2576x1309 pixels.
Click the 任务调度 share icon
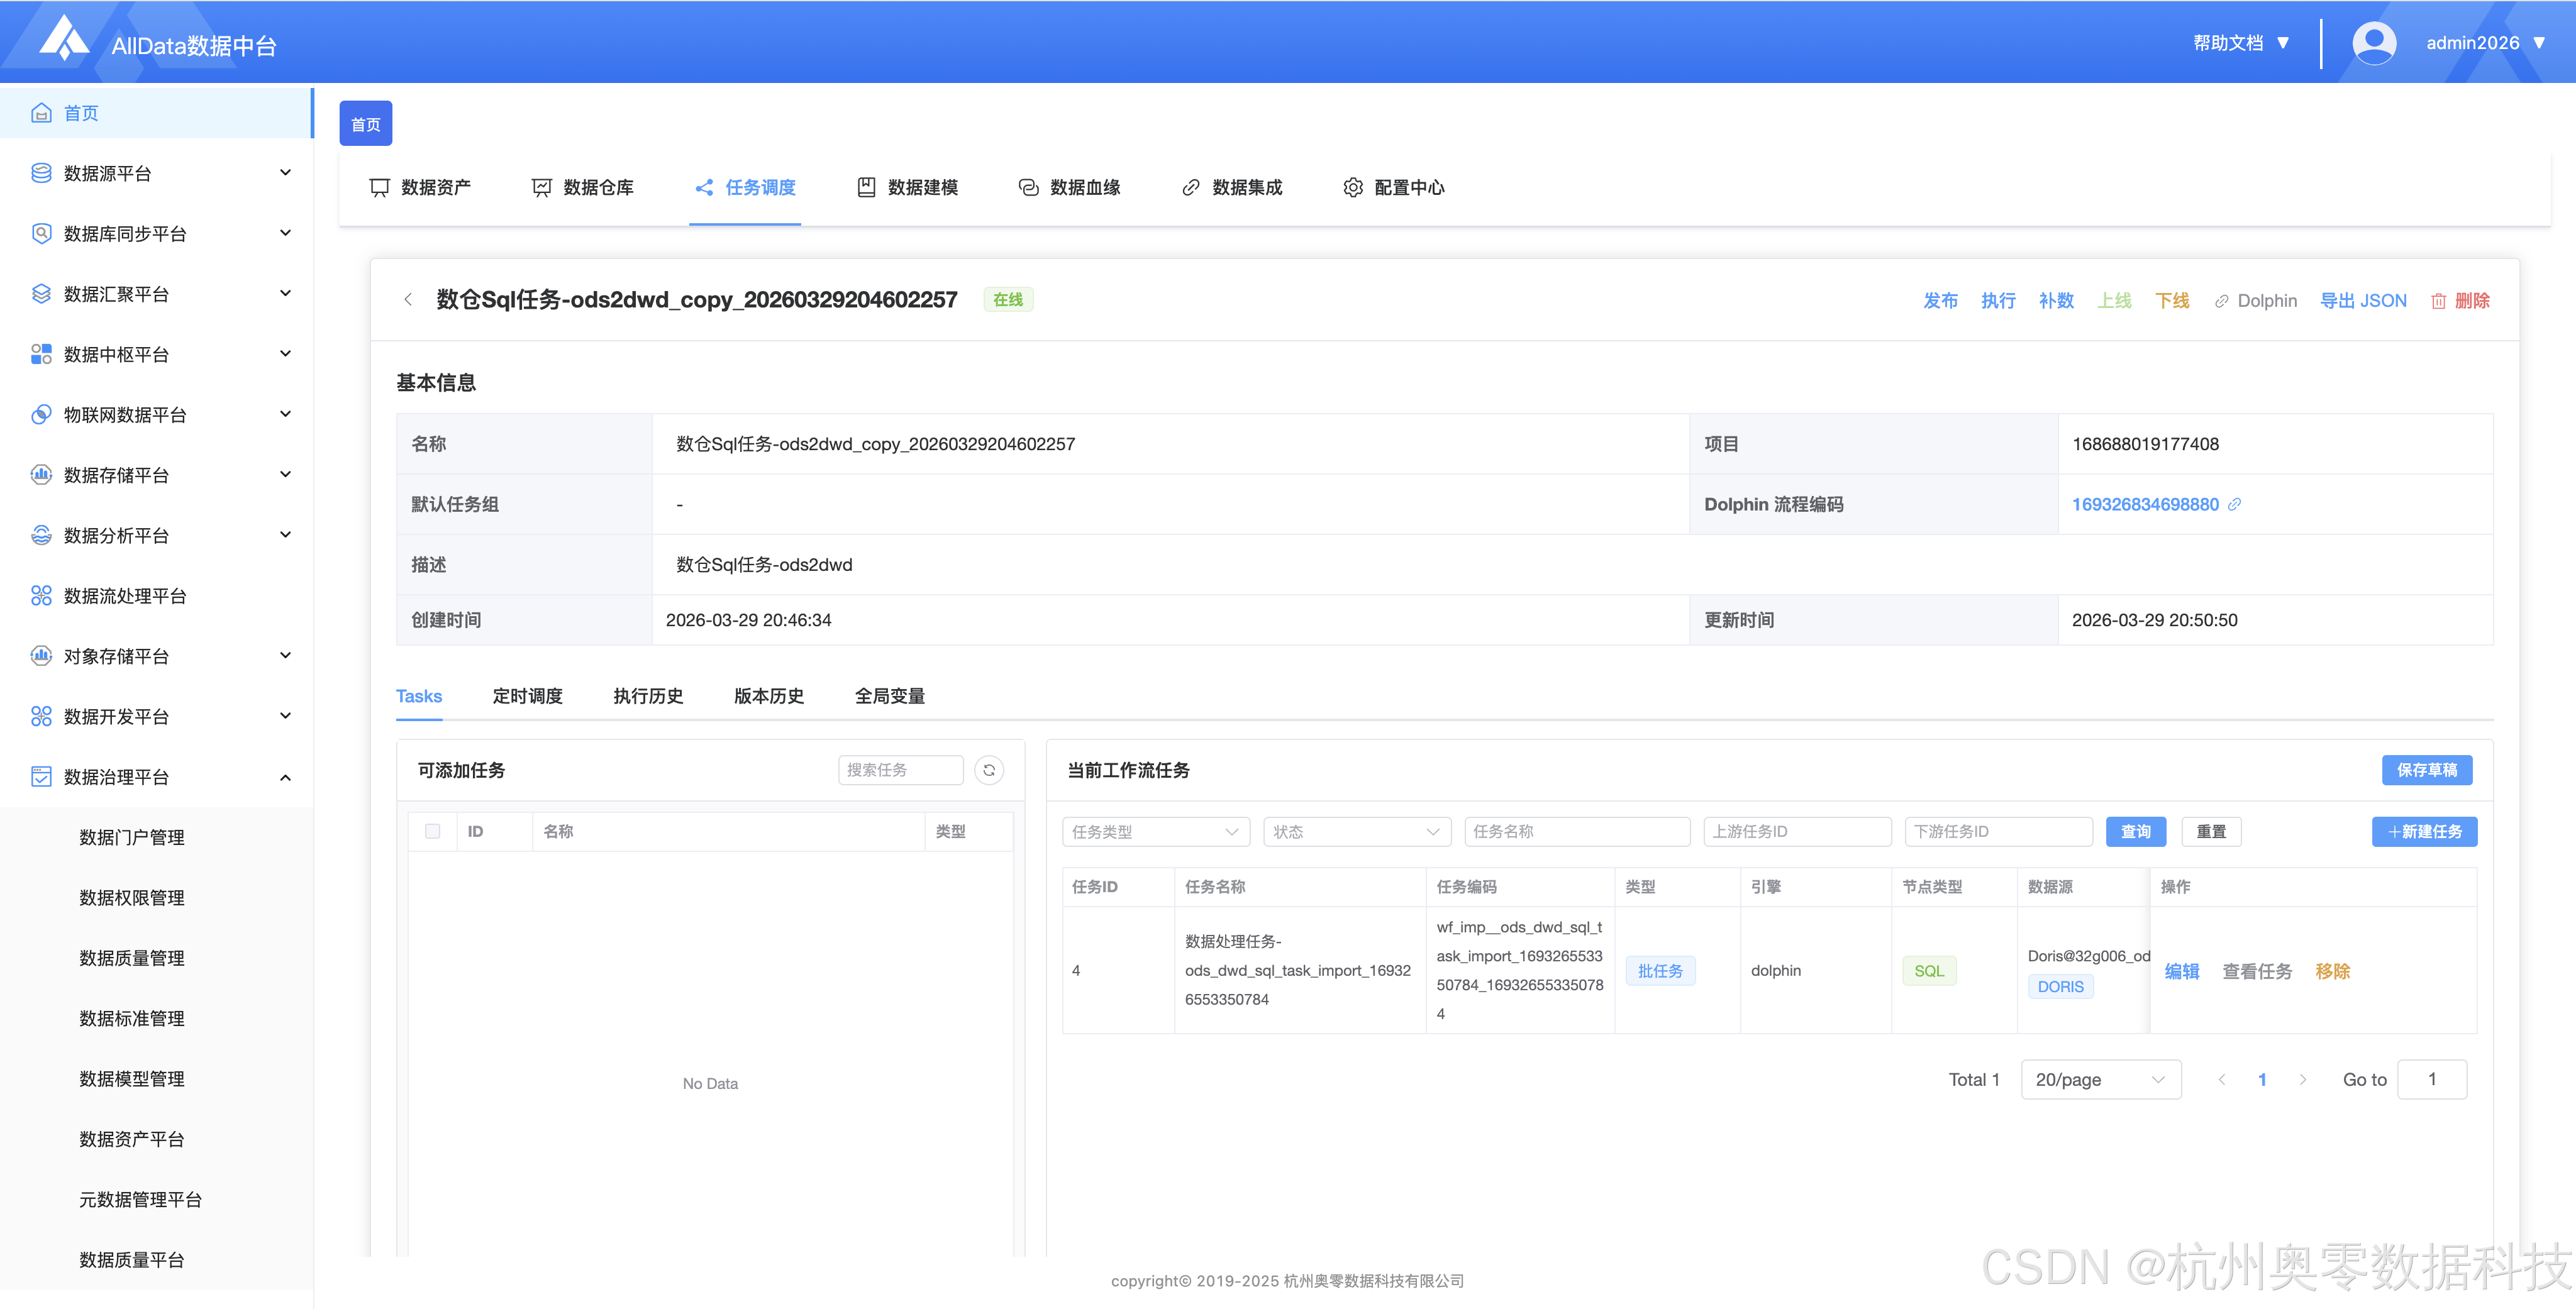704,188
